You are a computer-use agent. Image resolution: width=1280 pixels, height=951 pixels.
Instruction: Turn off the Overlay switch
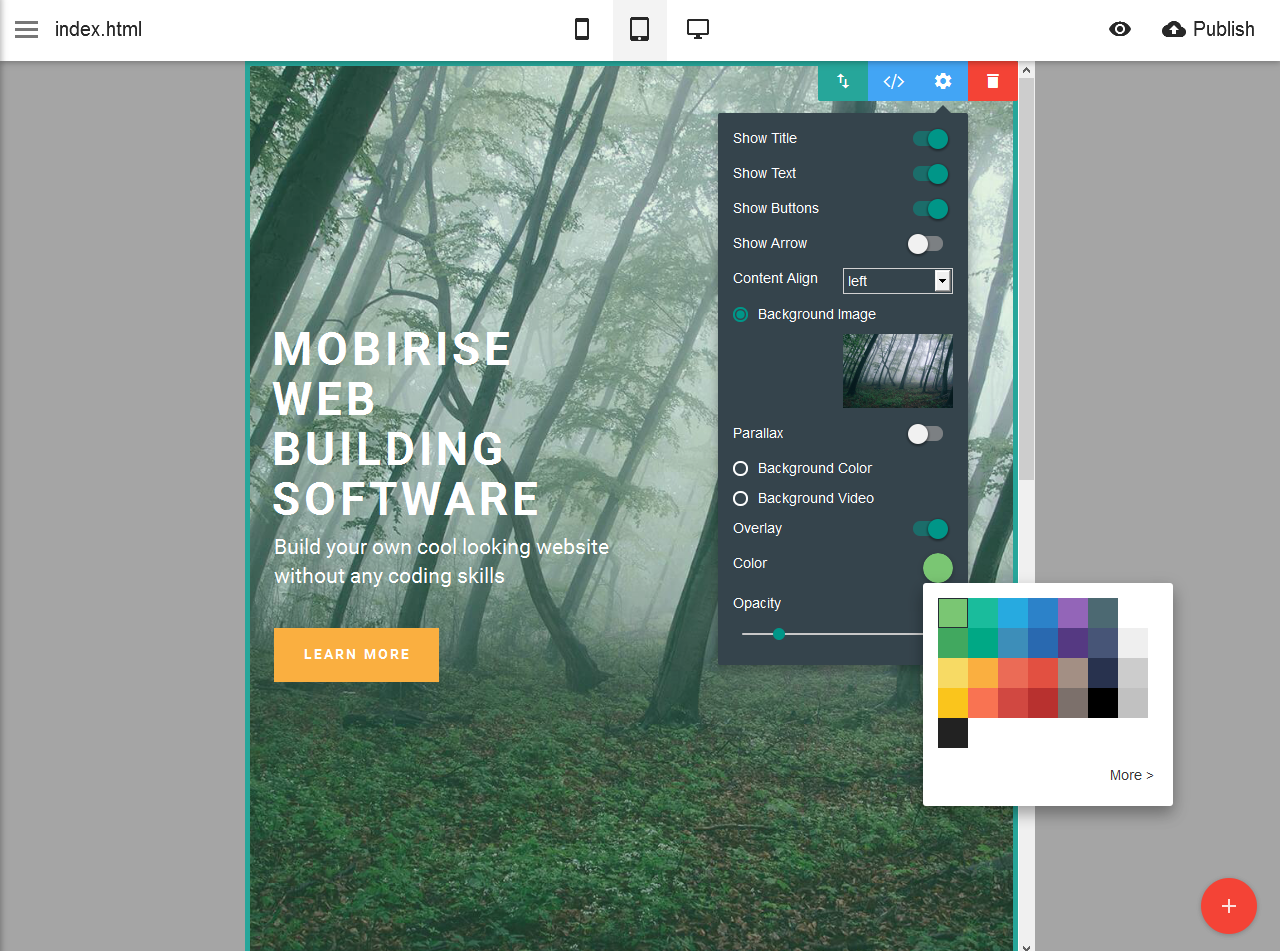point(930,529)
